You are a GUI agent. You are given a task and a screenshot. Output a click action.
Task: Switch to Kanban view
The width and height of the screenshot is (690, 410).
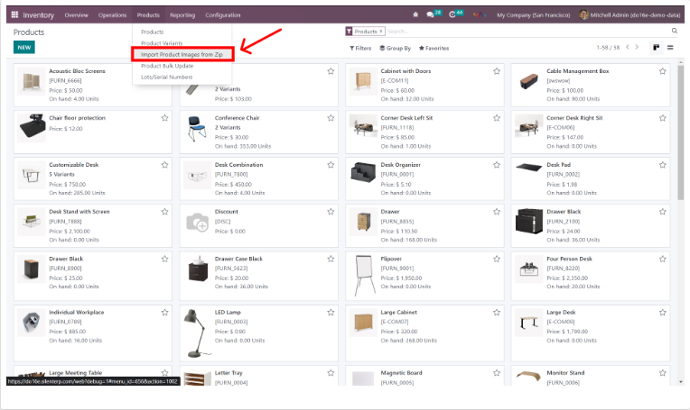(656, 48)
